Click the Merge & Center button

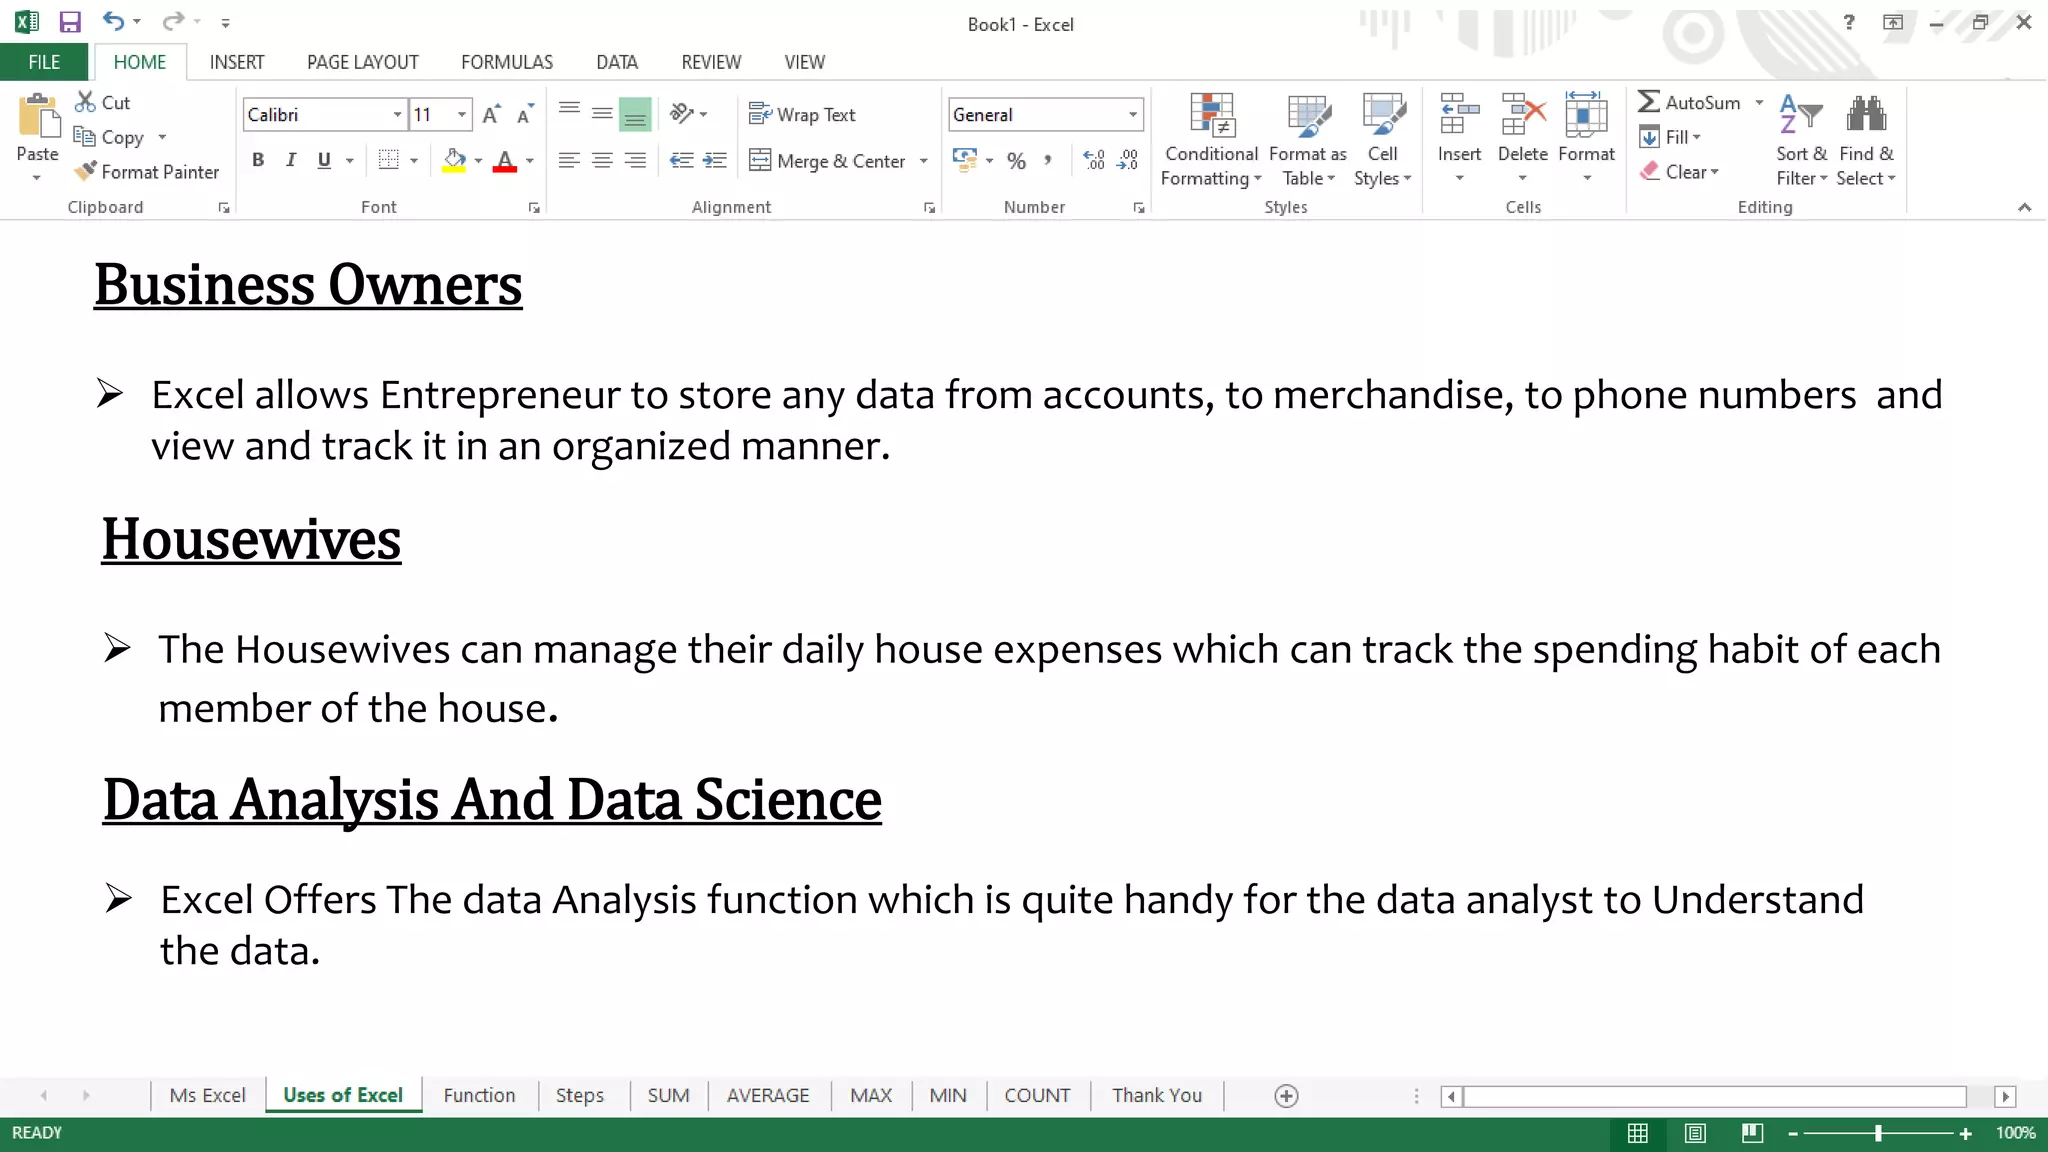click(x=828, y=161)
